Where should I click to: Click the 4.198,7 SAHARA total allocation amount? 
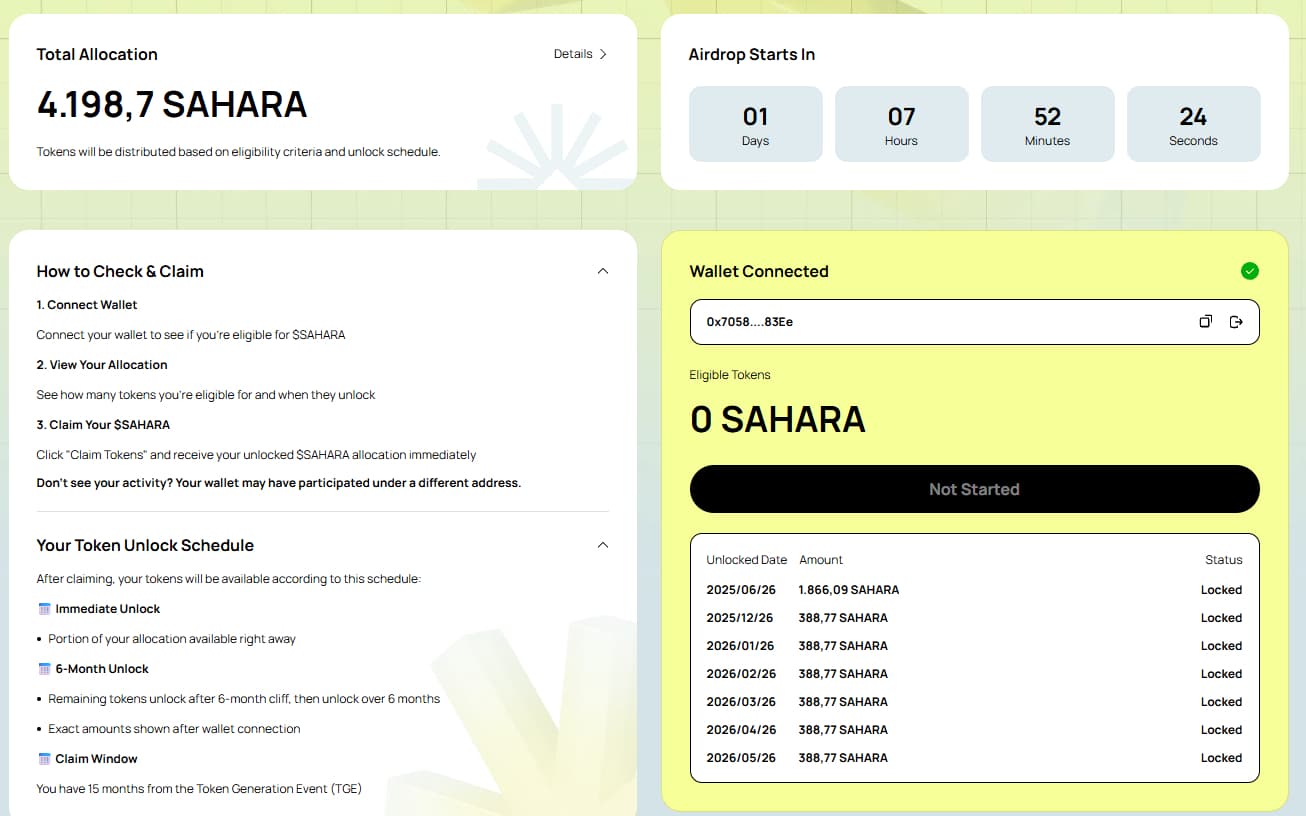tap(172, 104)
